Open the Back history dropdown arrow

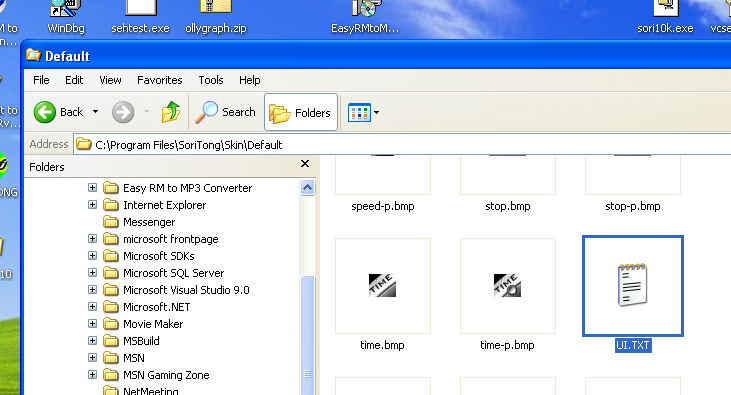click(x=96, y=112)
